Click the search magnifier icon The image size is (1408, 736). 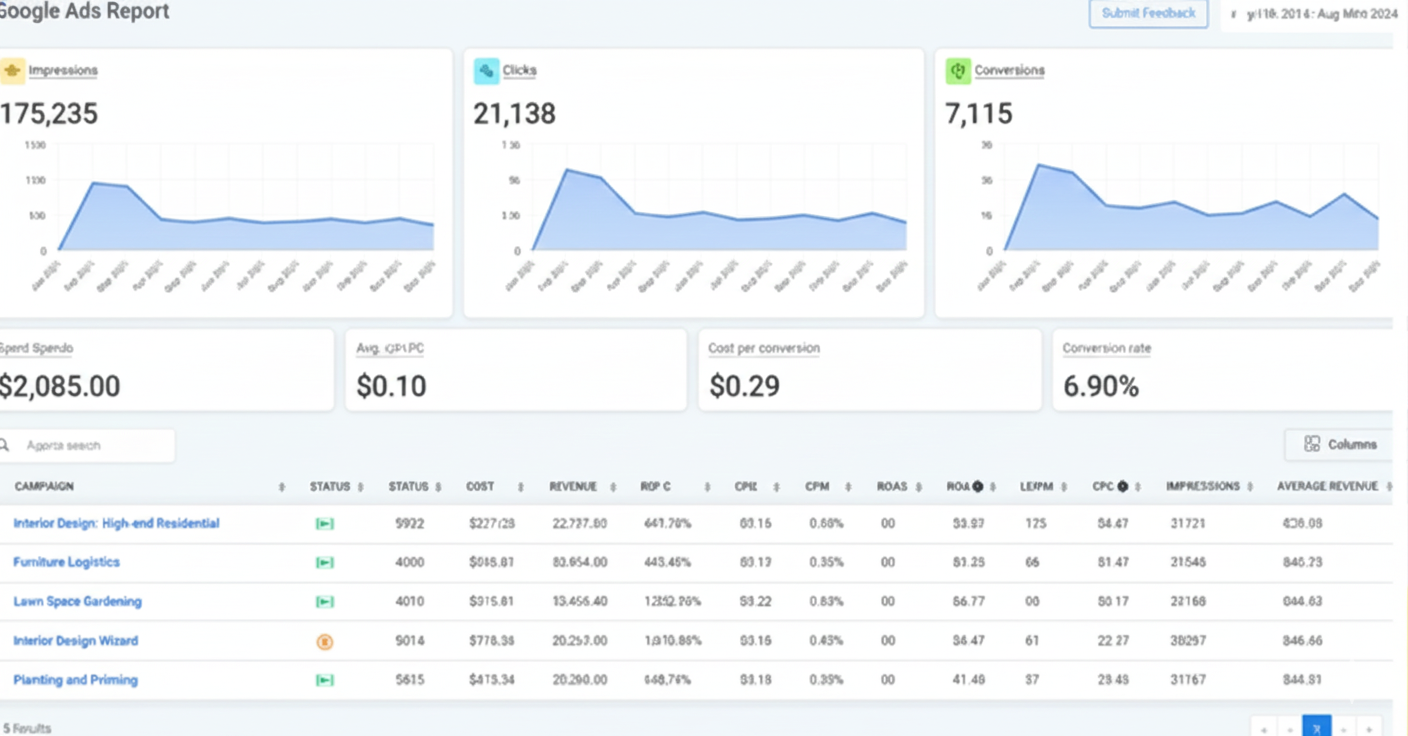tap(6, 446)
